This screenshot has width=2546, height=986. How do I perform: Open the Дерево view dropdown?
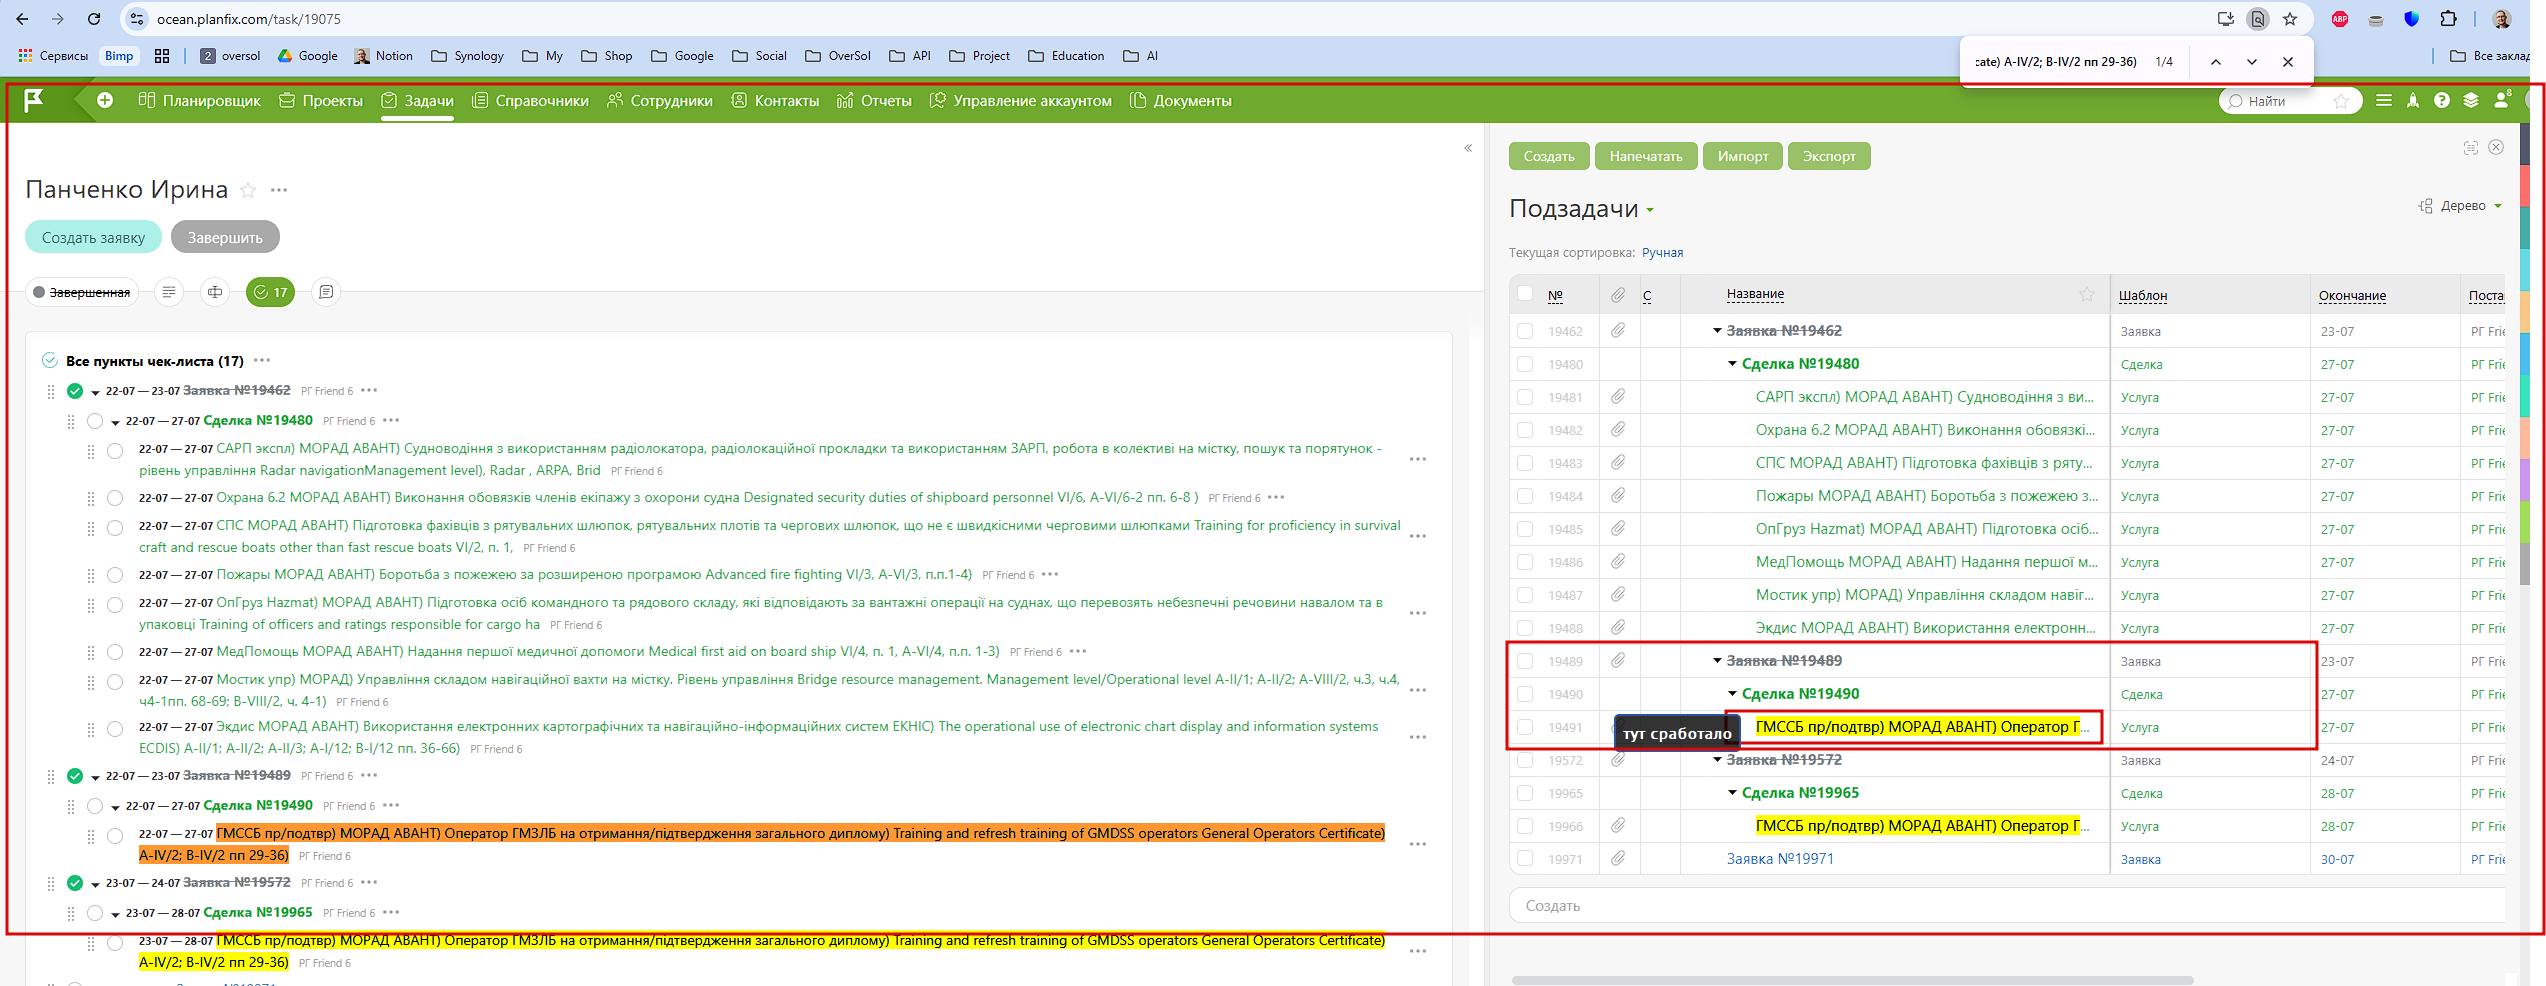2460,206
